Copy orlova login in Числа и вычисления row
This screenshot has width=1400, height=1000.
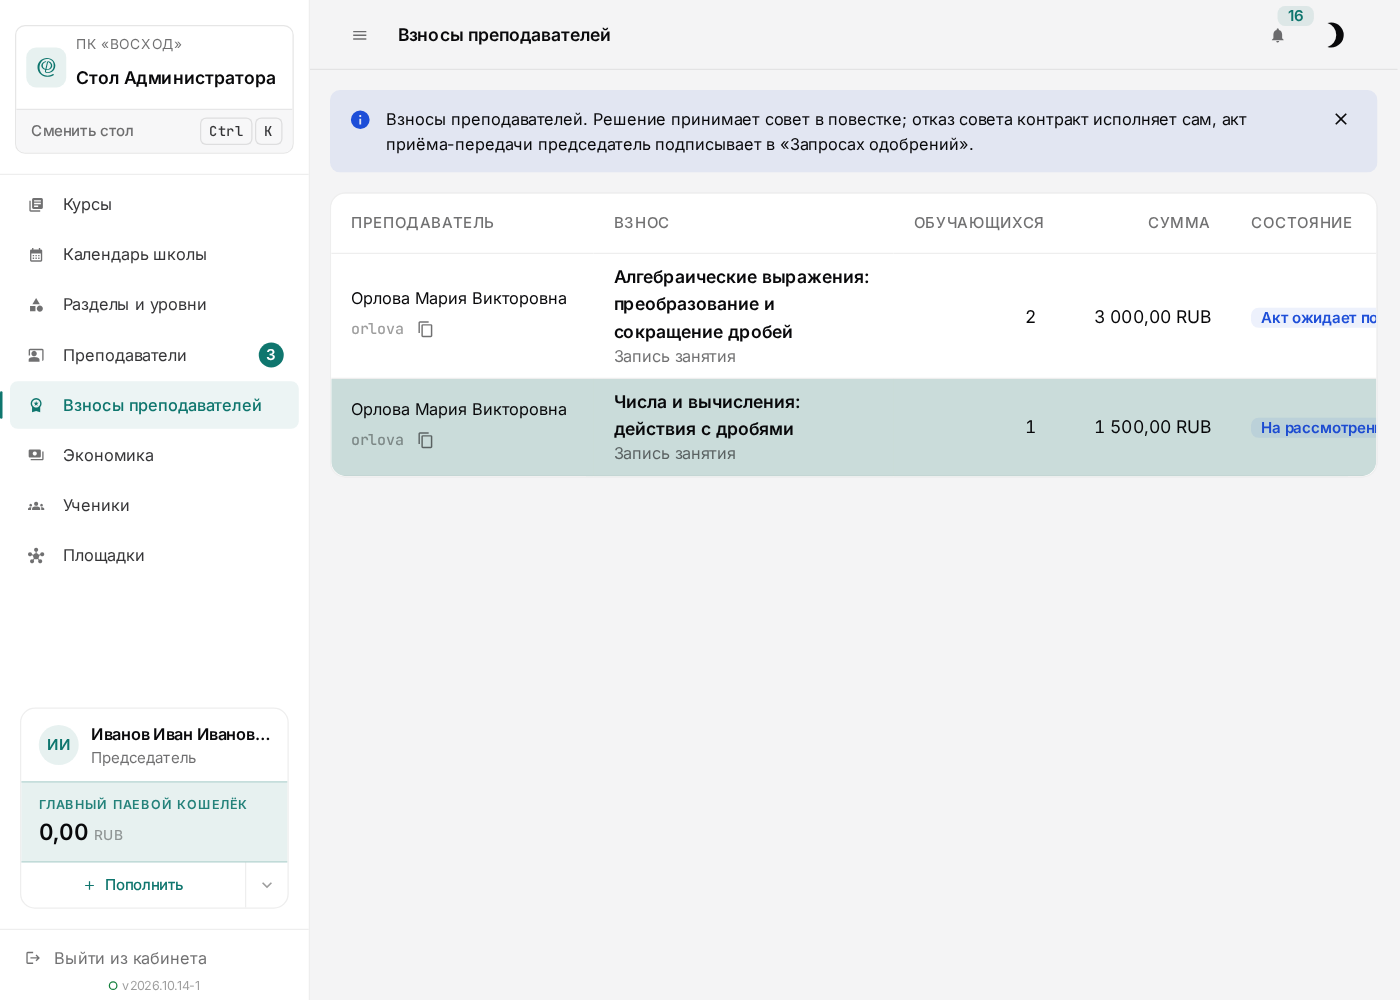pos(425,440)
